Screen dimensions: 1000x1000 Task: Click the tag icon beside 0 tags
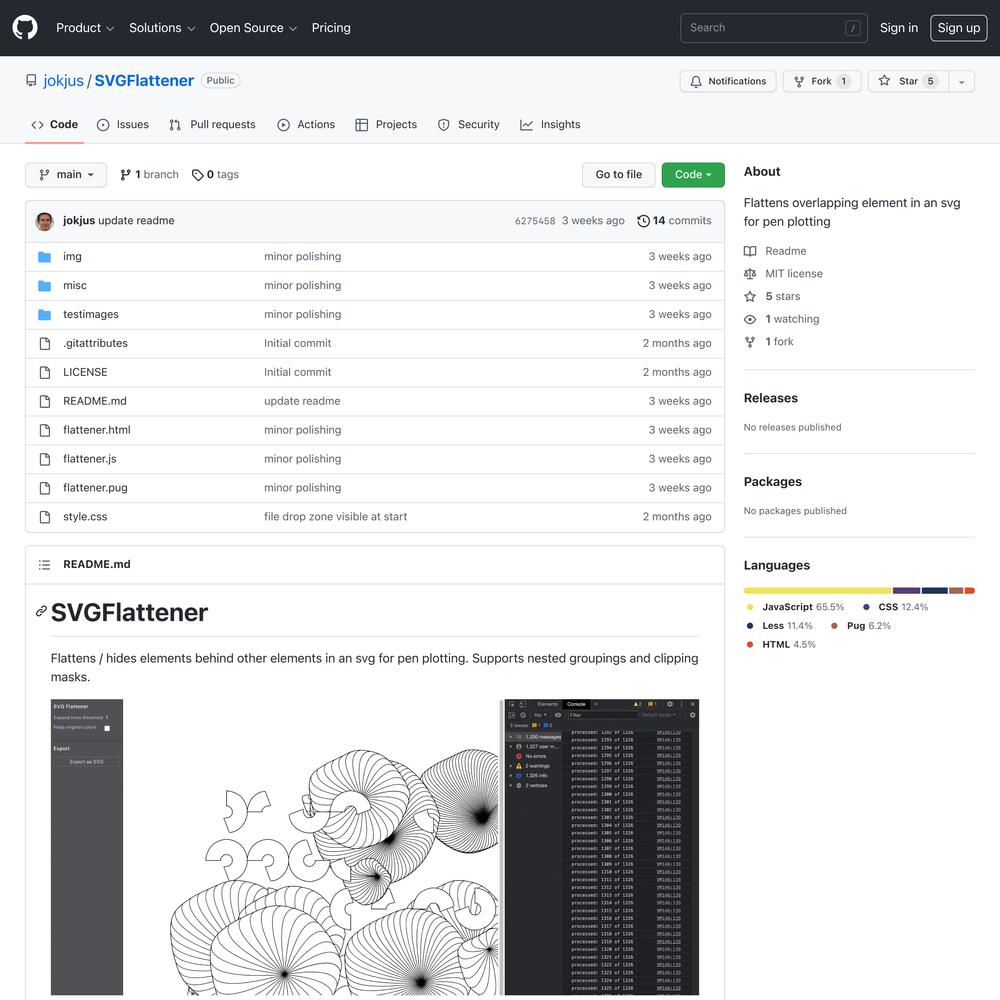[x=198, y=175]
